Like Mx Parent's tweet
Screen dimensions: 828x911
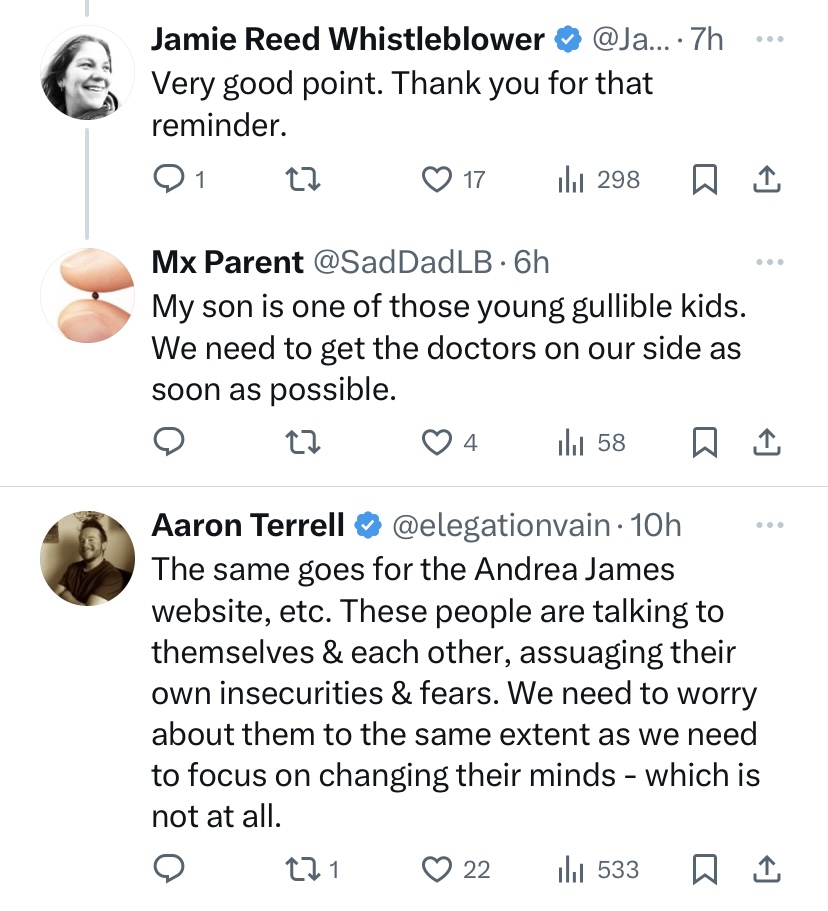coord(436,442)
